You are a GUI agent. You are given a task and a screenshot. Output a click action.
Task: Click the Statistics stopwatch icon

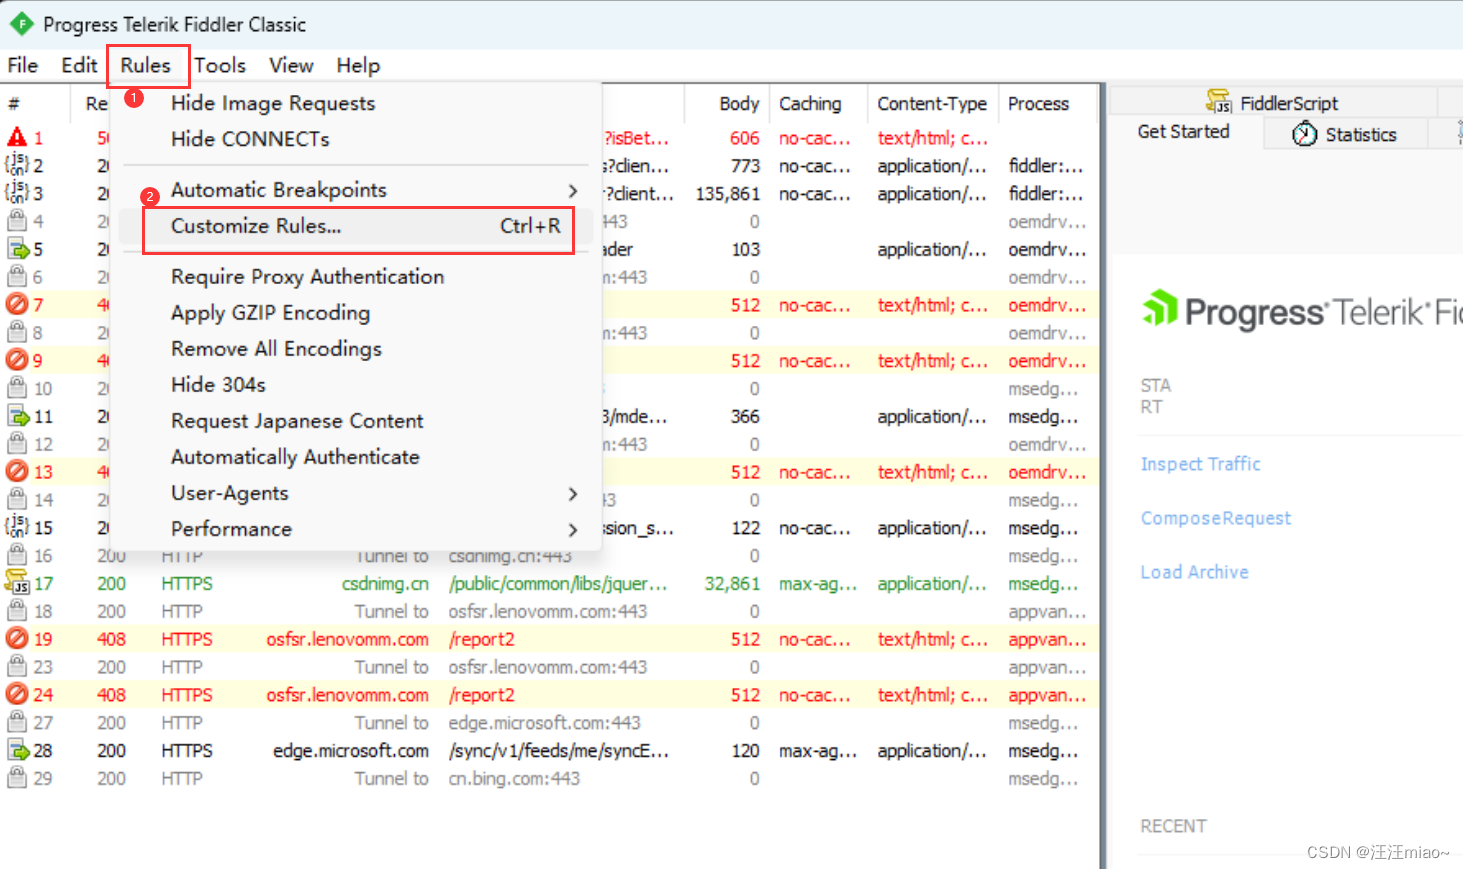[1305, 134]
